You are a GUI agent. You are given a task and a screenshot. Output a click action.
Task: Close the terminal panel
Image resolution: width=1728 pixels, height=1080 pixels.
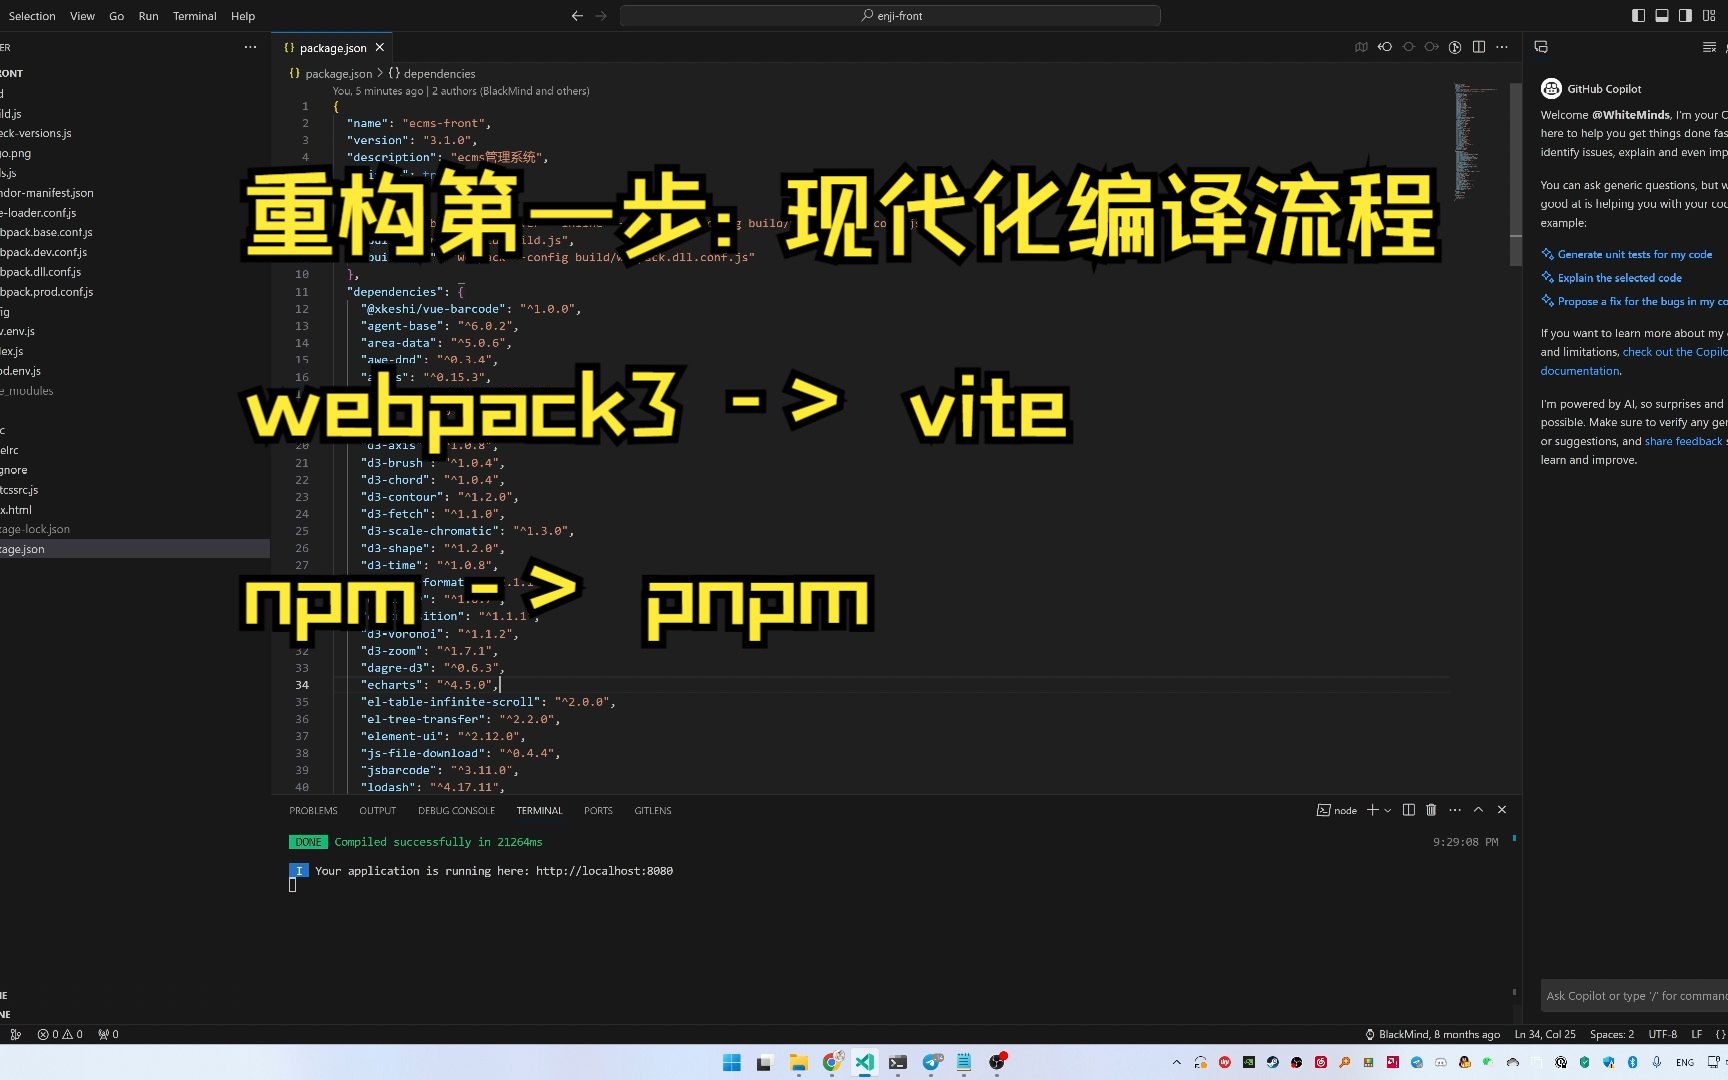click(x=1502, y=810)
